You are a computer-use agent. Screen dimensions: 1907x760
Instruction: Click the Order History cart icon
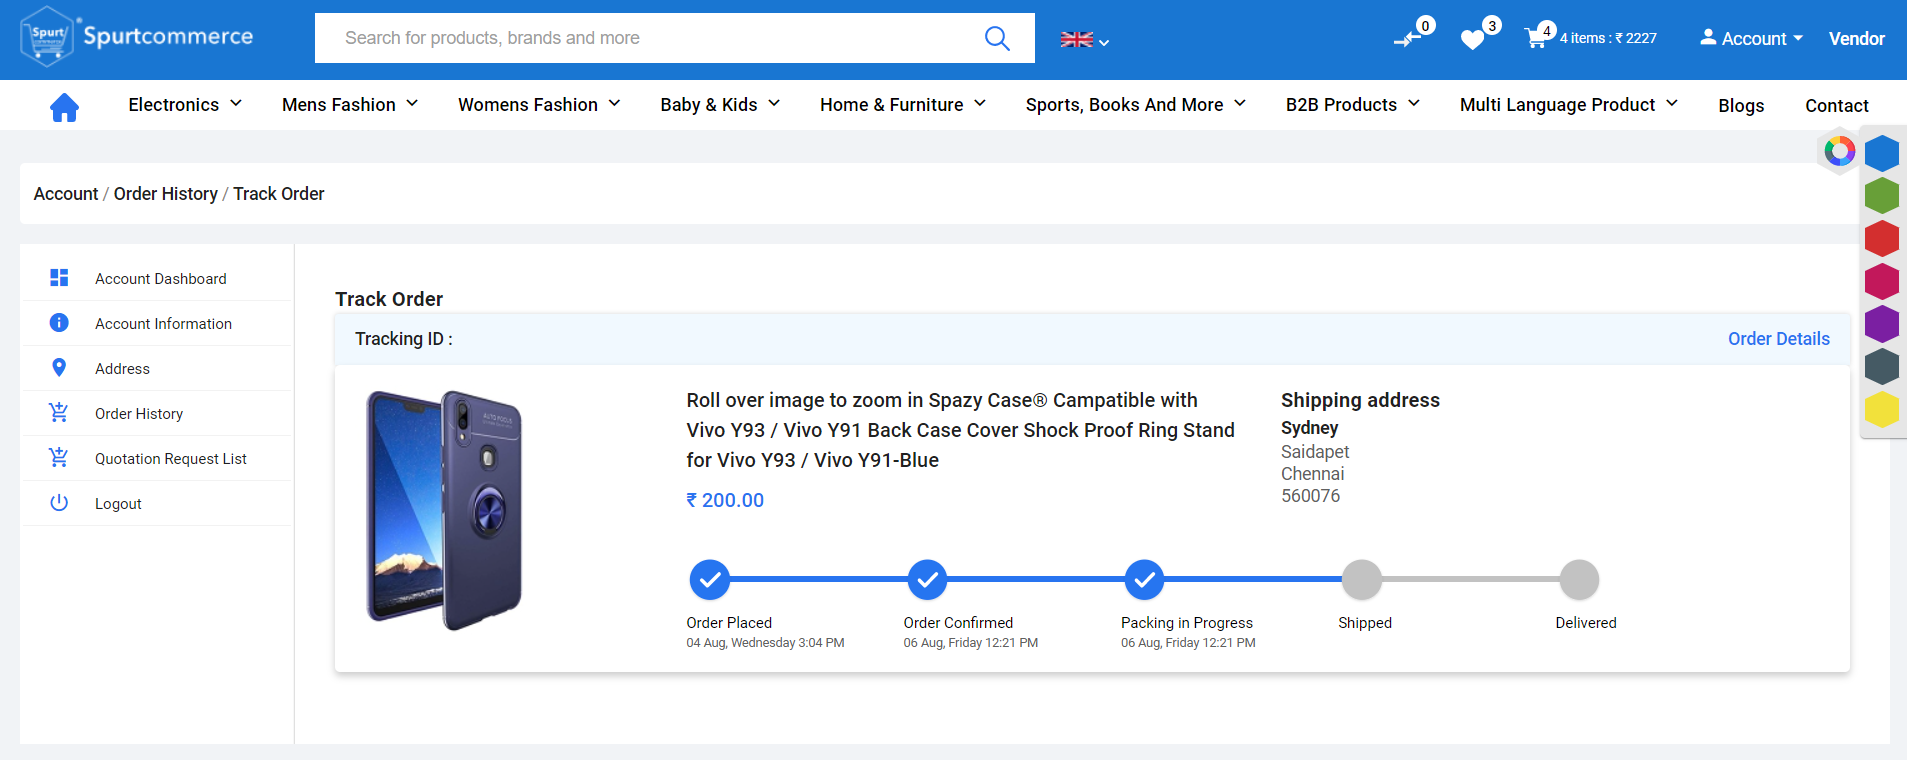tap(59, 412)
